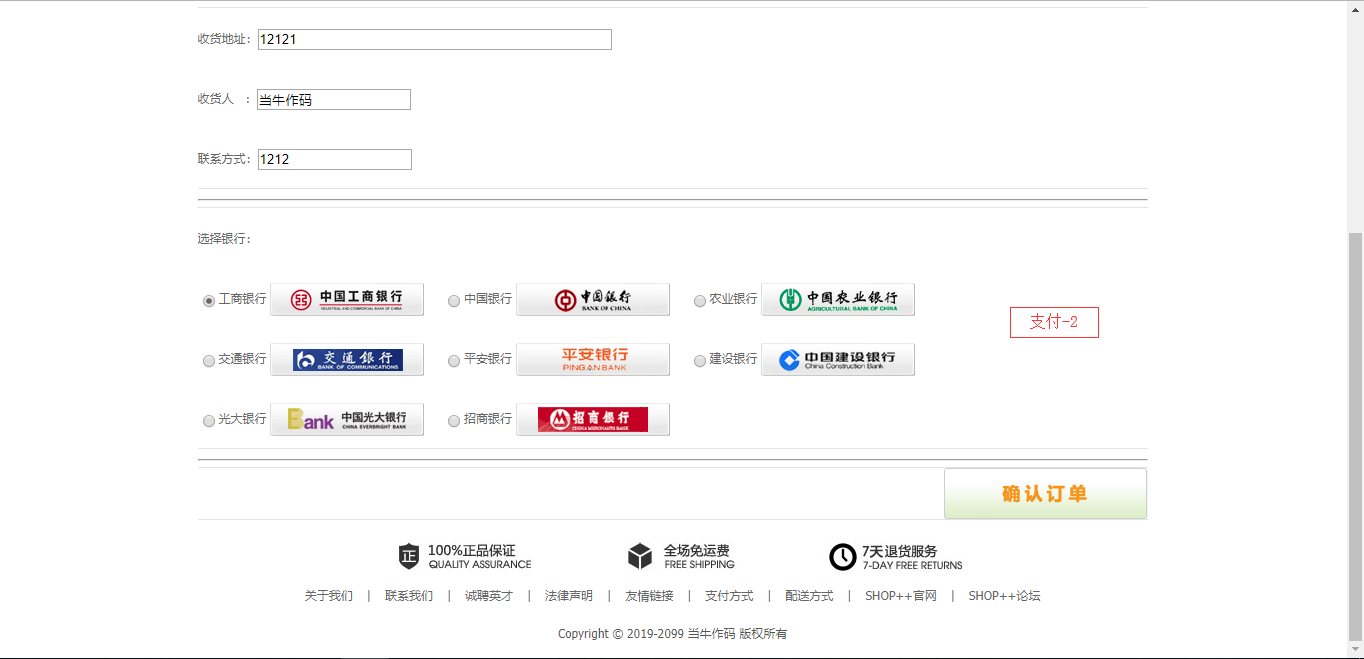The image size is (1364, 659).
Task: Select the 工商银行 radio button
Action: [209, 301]
